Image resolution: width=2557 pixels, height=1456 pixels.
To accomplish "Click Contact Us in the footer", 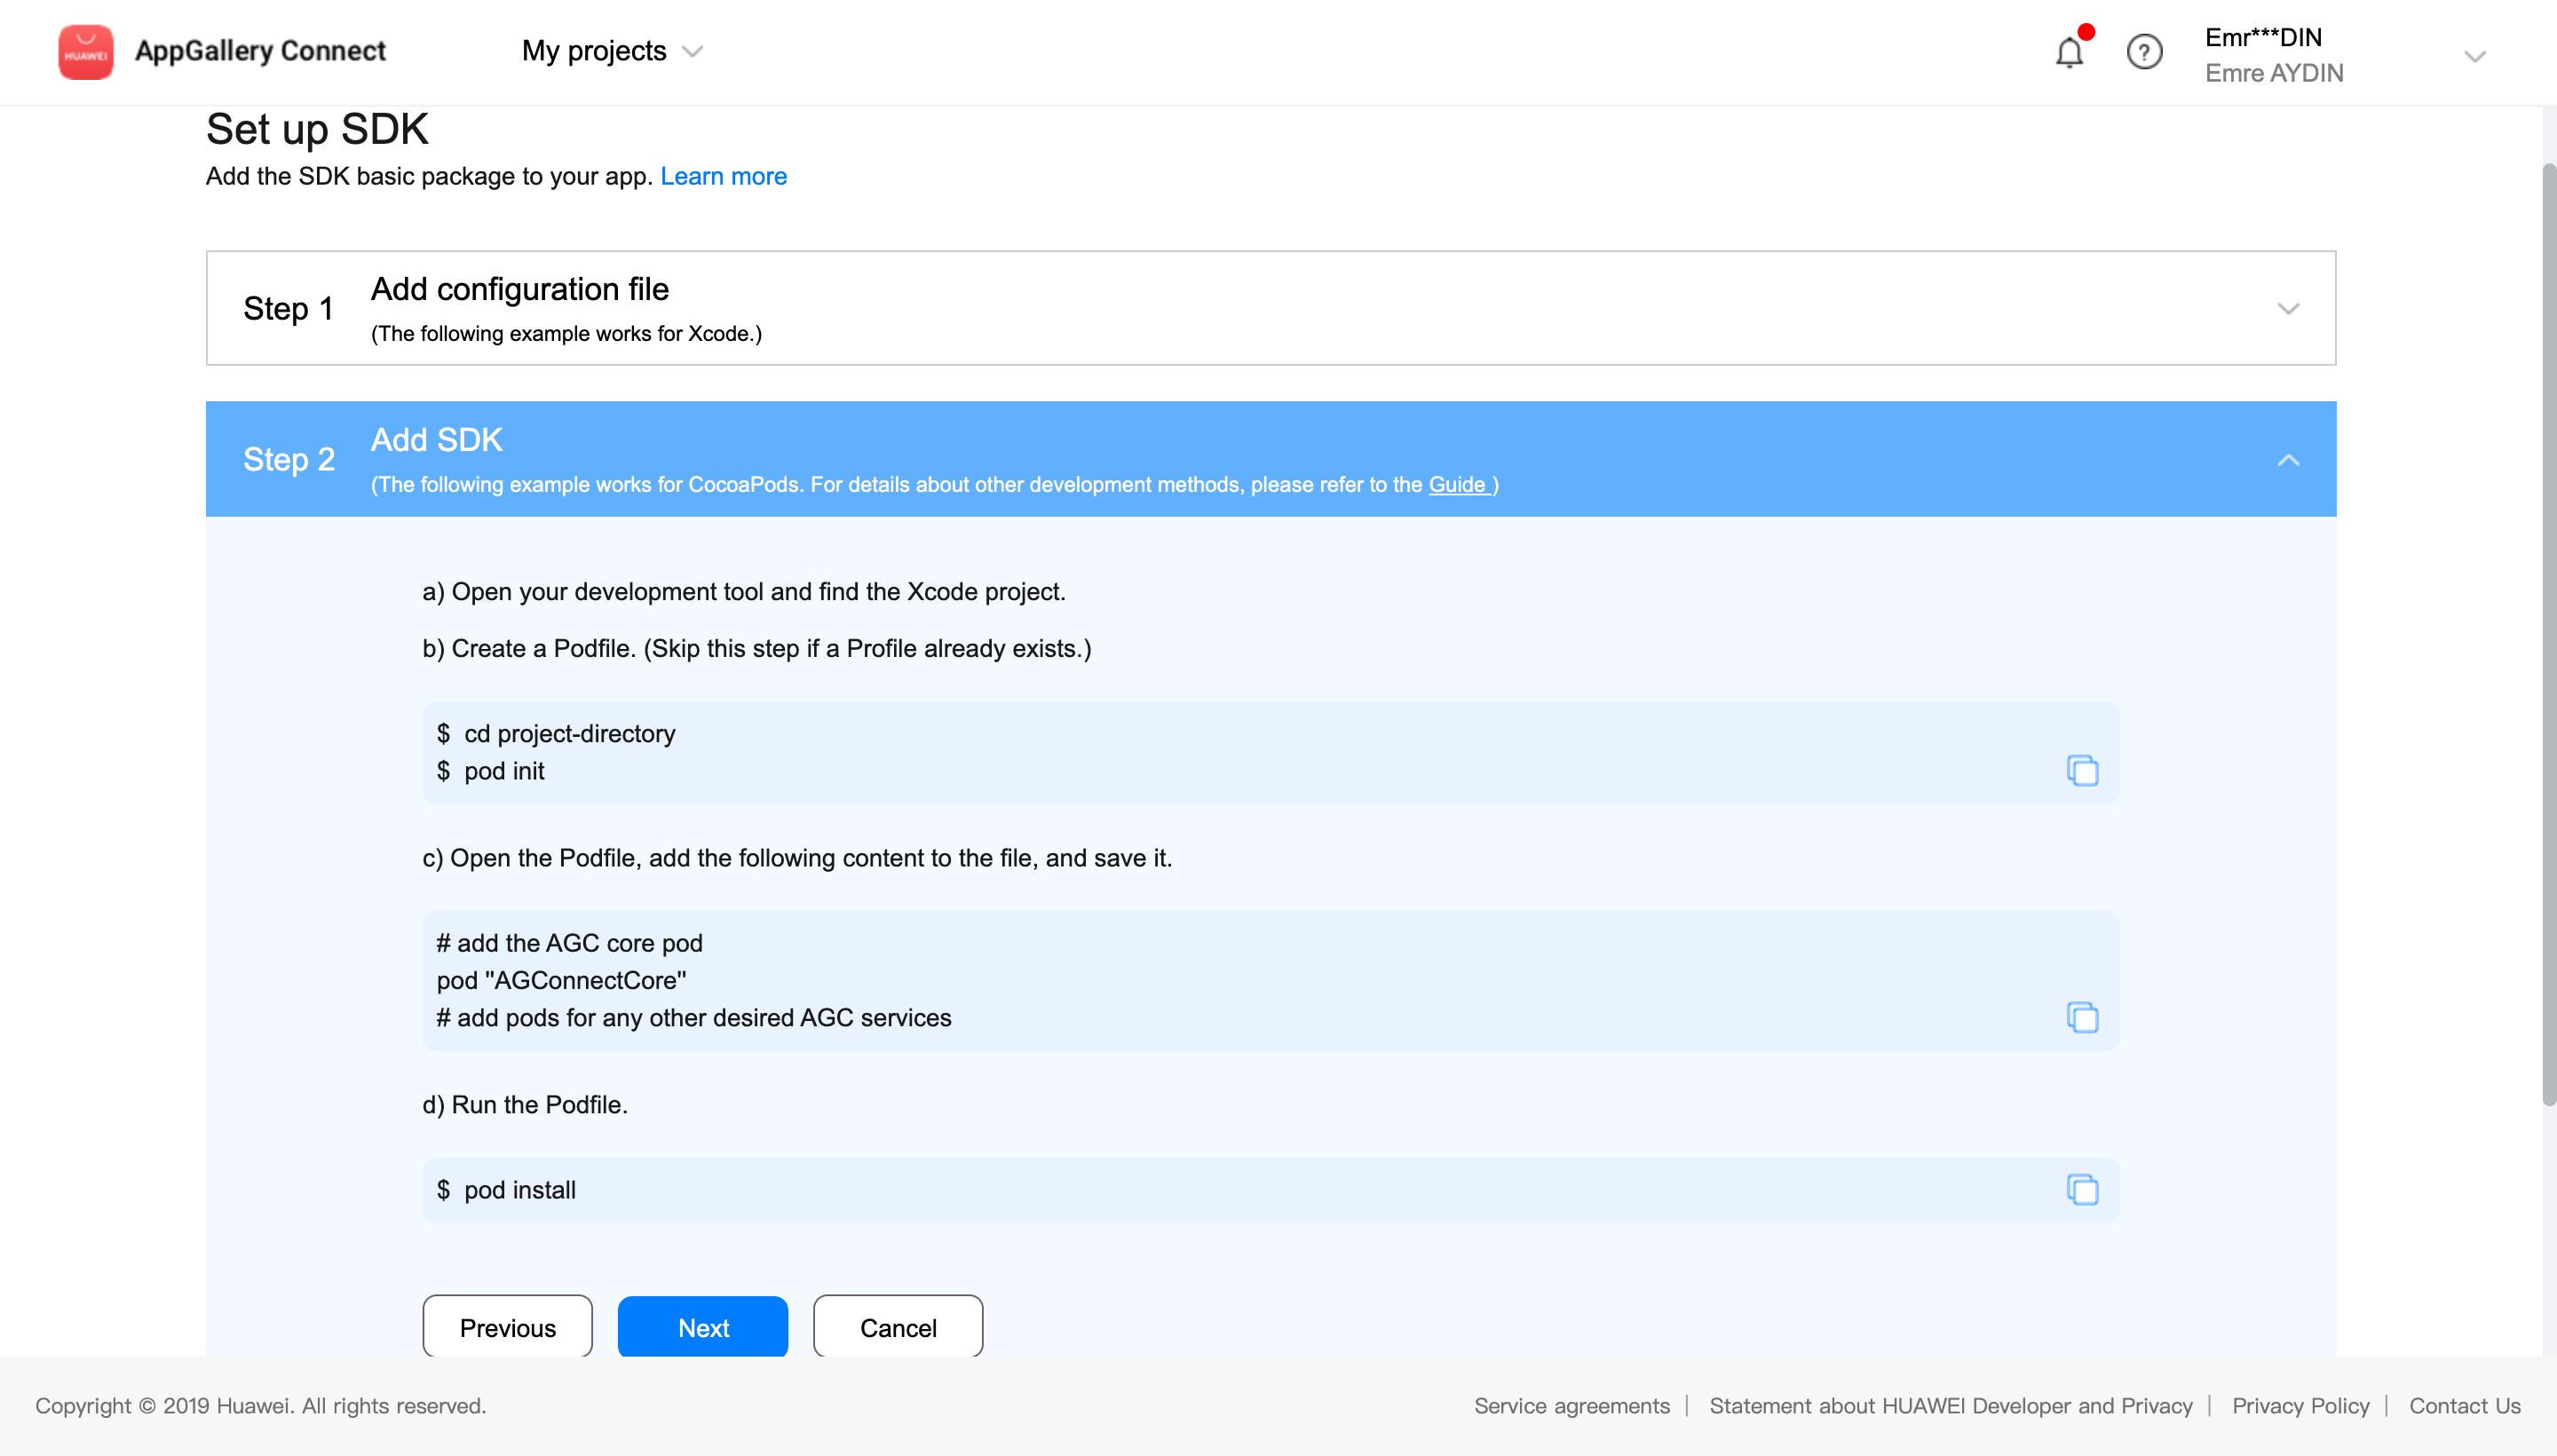I will click(x=2464, y=1405).
